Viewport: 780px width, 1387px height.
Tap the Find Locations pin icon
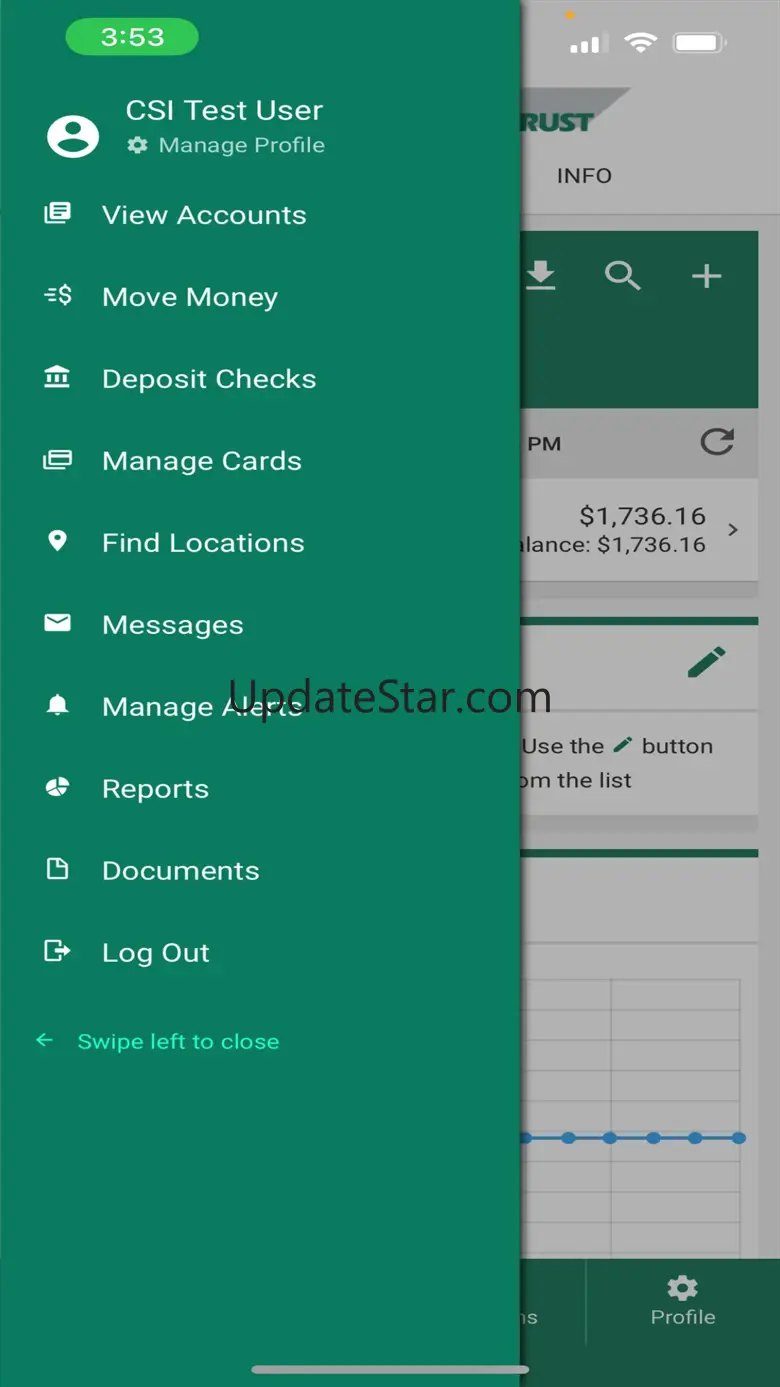tap(58, 541)
